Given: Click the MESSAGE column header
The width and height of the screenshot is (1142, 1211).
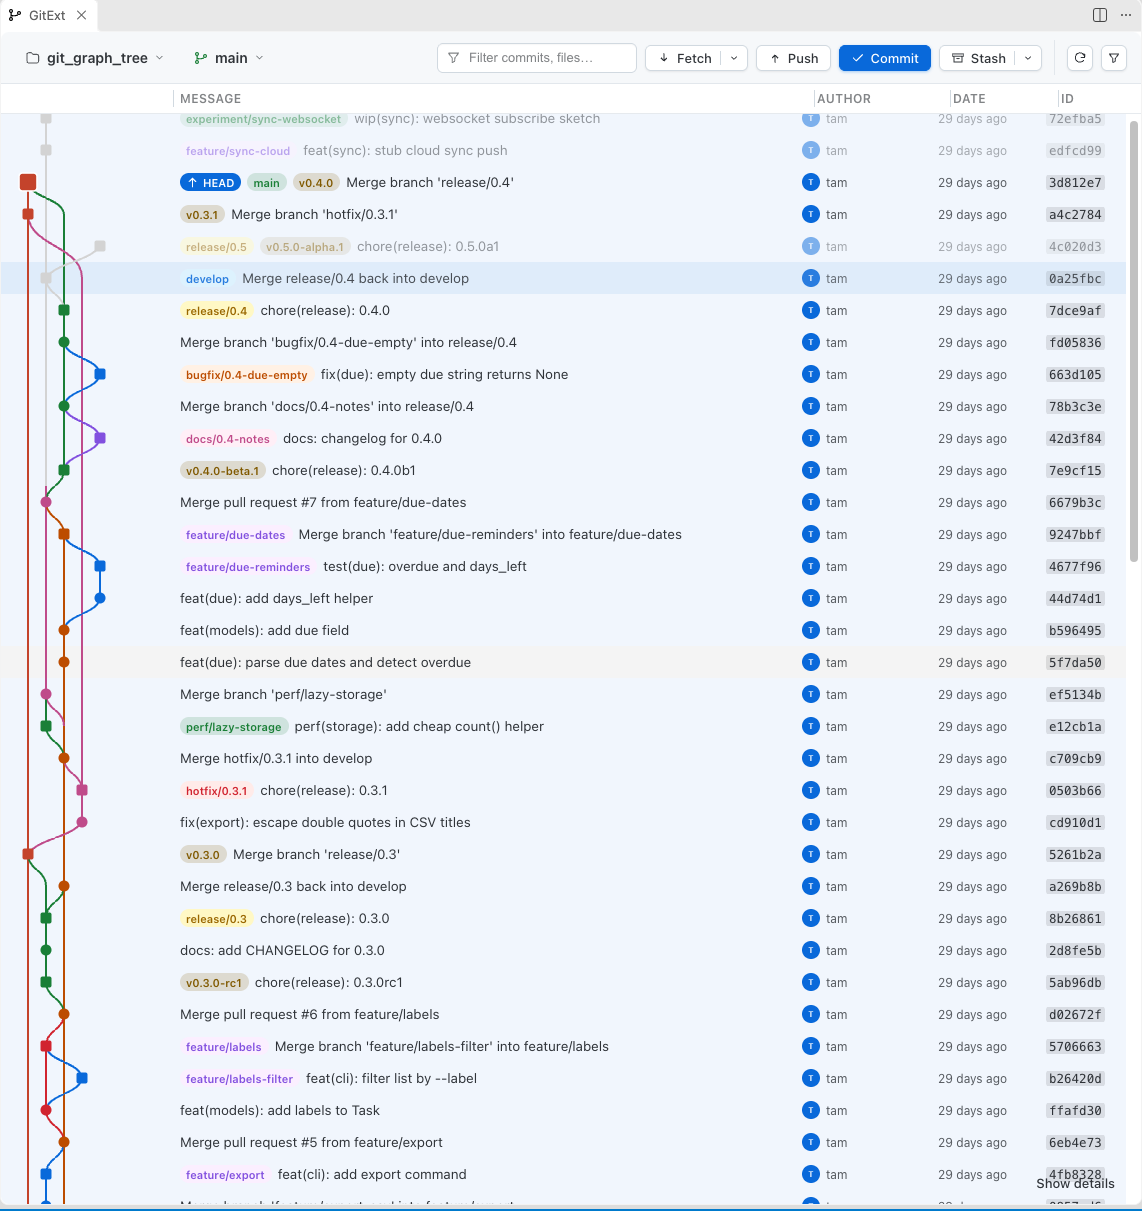Looking at the screenshot, I should point(211,99).
